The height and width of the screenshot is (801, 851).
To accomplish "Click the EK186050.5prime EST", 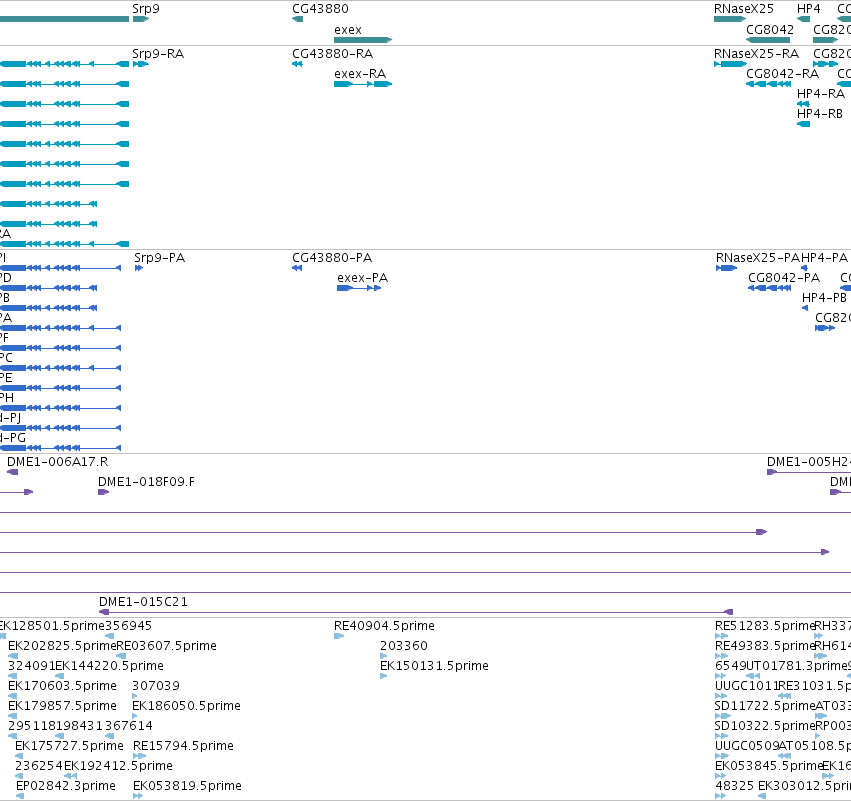I will click(135, 716).
